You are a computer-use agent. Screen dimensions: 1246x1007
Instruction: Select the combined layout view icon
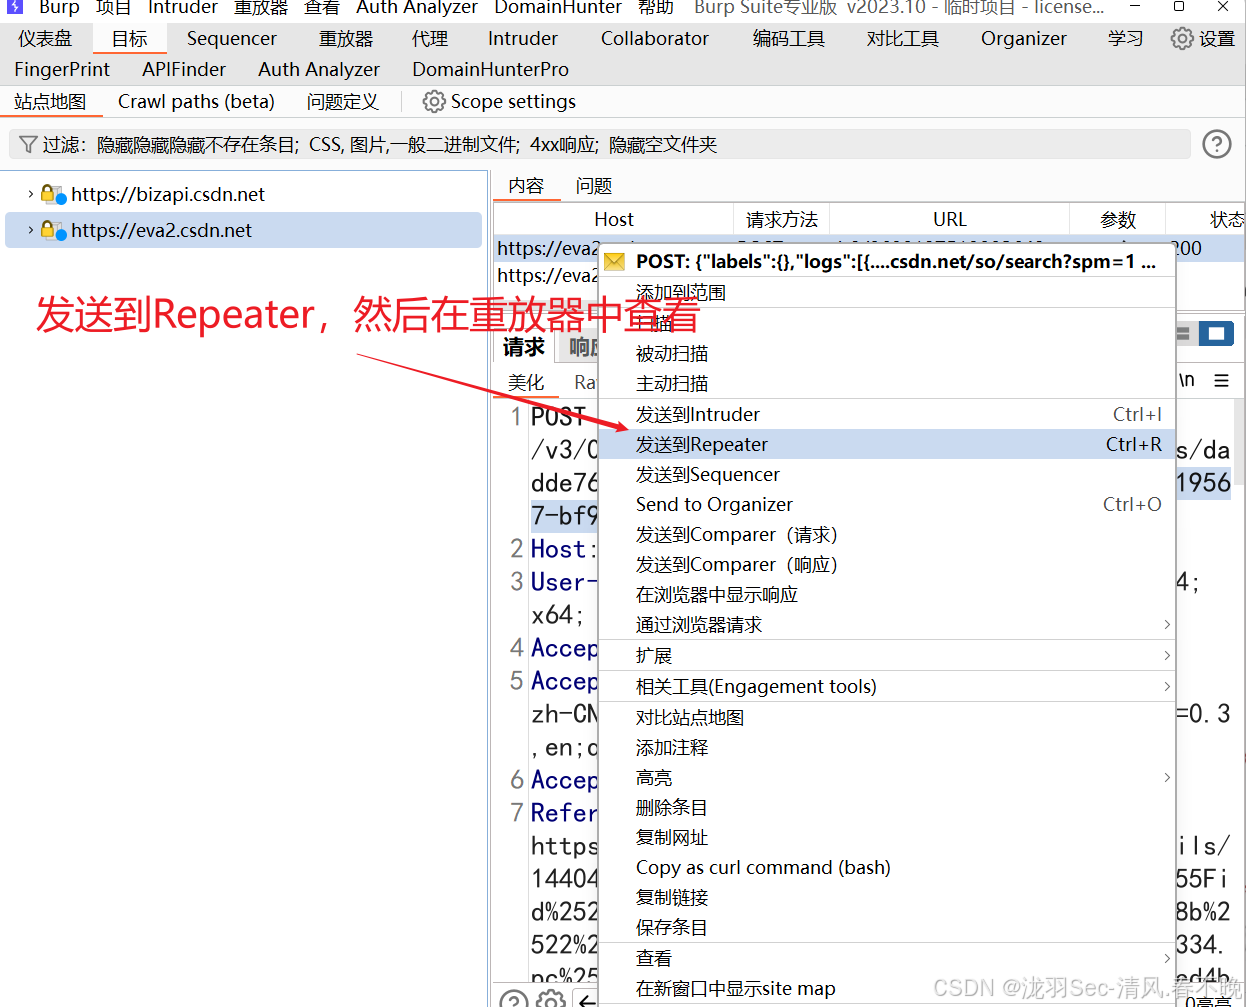tap(1216, 333)
